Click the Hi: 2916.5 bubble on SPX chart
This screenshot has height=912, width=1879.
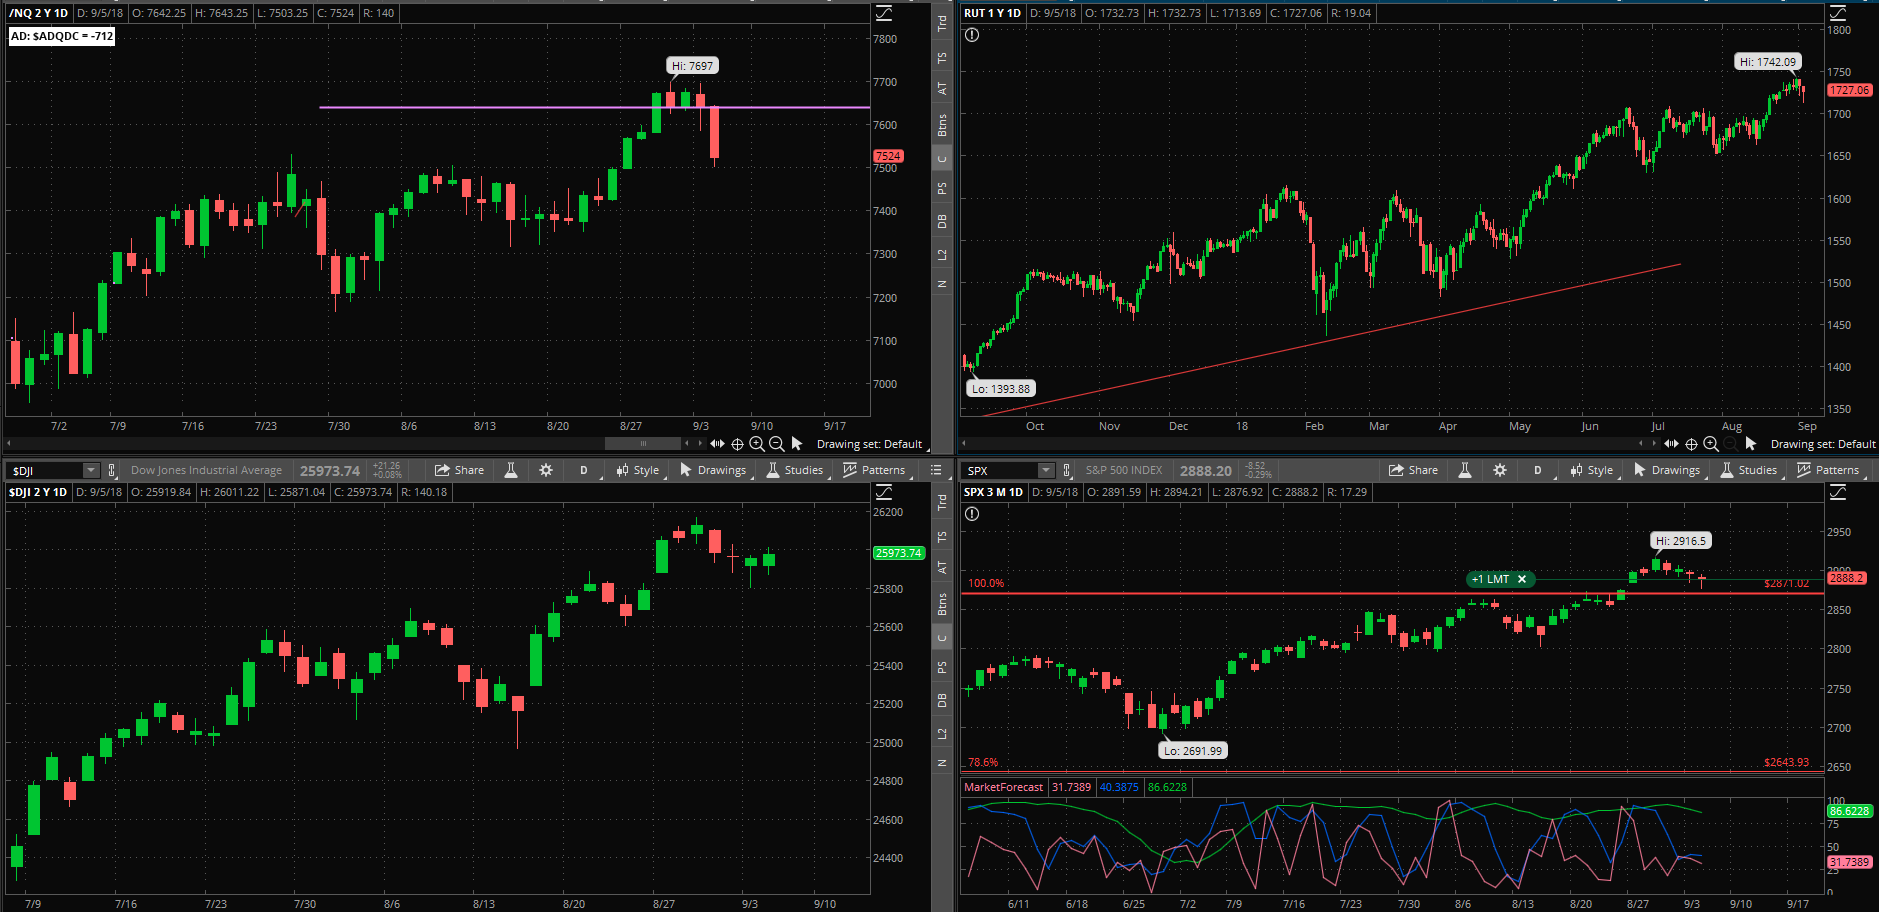pos(1681,541)
